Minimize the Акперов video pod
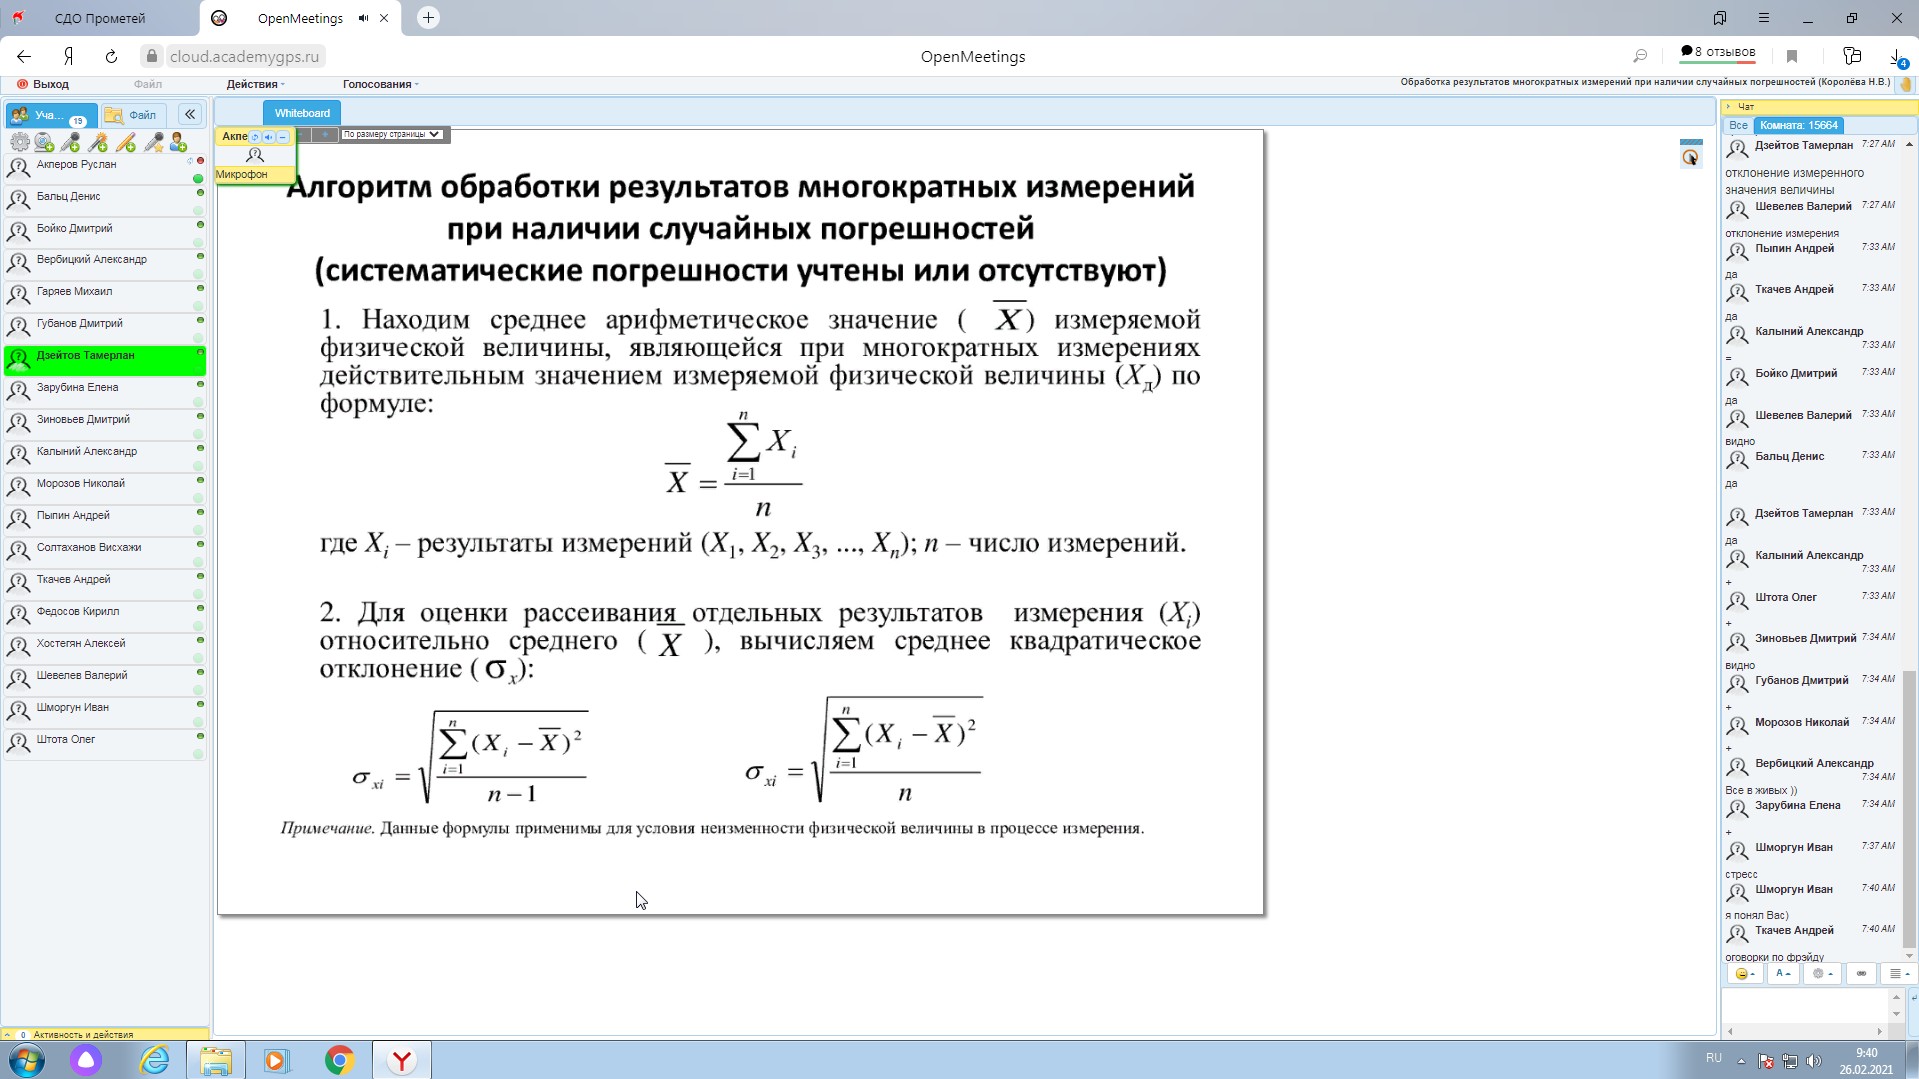 [283, 137]
